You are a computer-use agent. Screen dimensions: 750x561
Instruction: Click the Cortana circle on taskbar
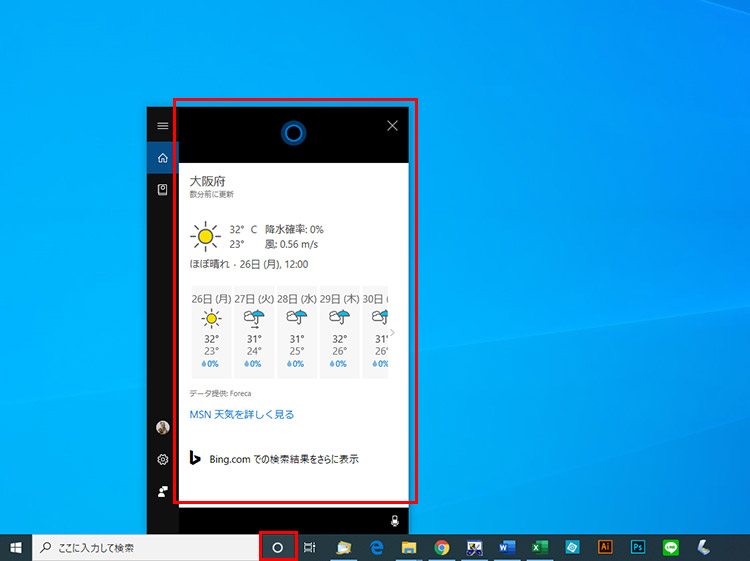coord(278,547)
